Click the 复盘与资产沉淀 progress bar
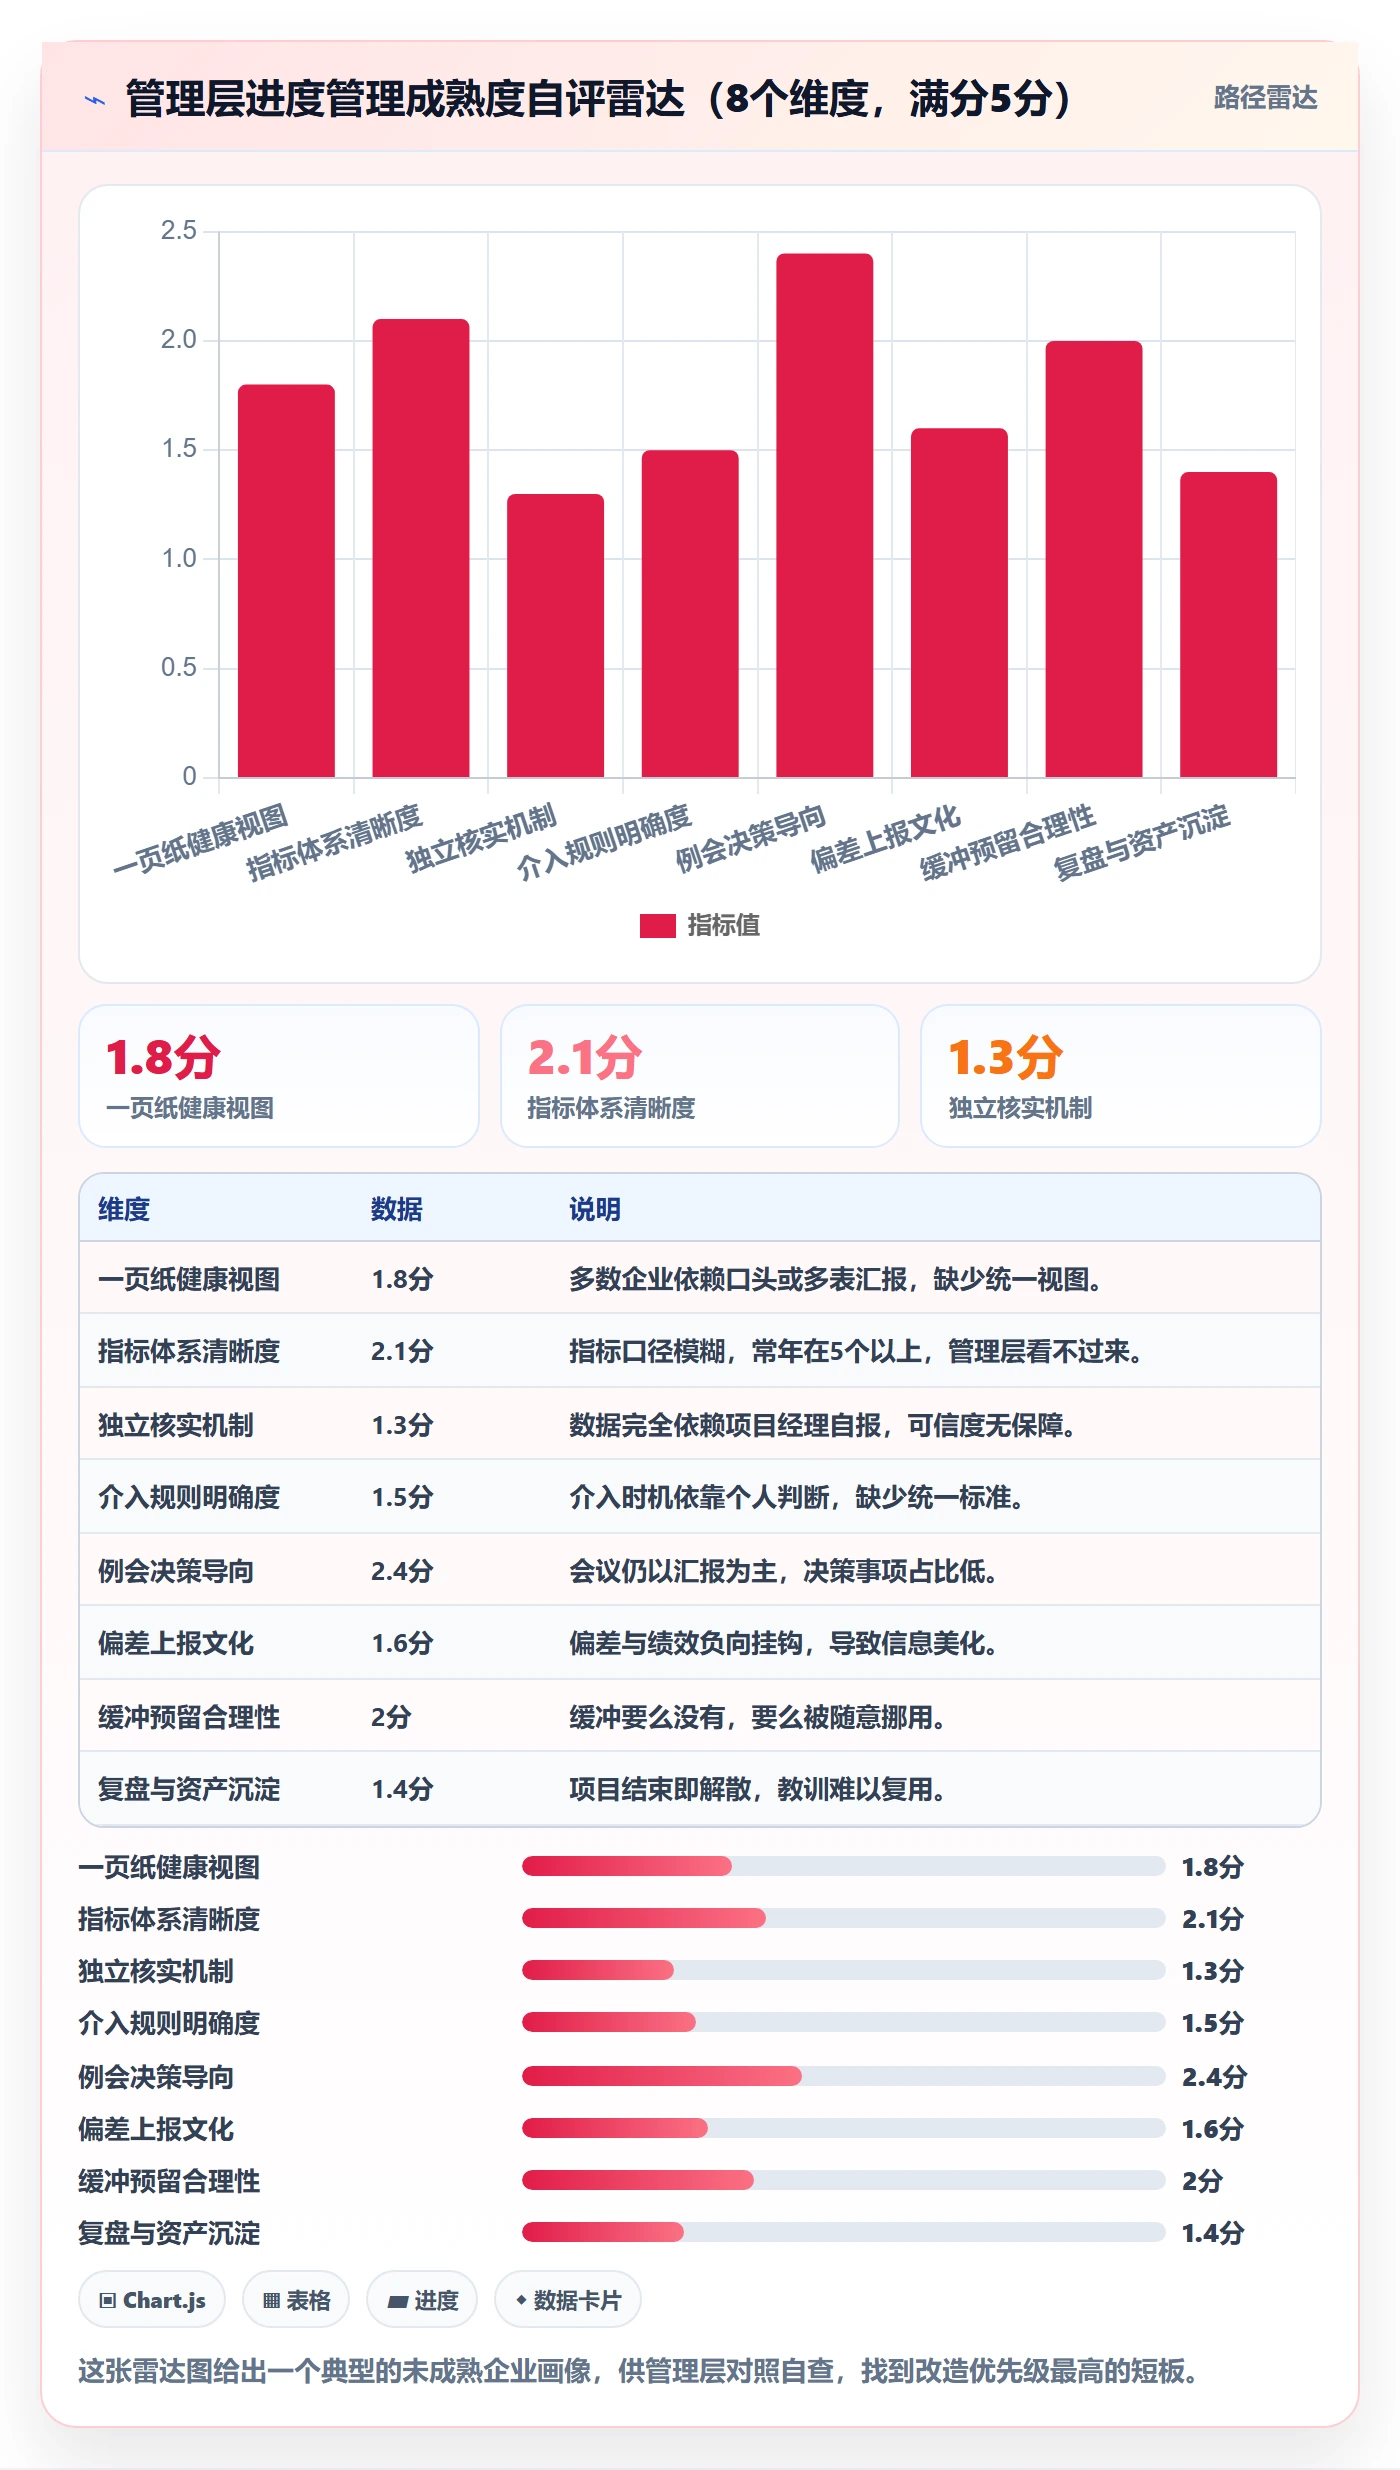This screenshot has width=1400, height=2470. click(843, 2232)
